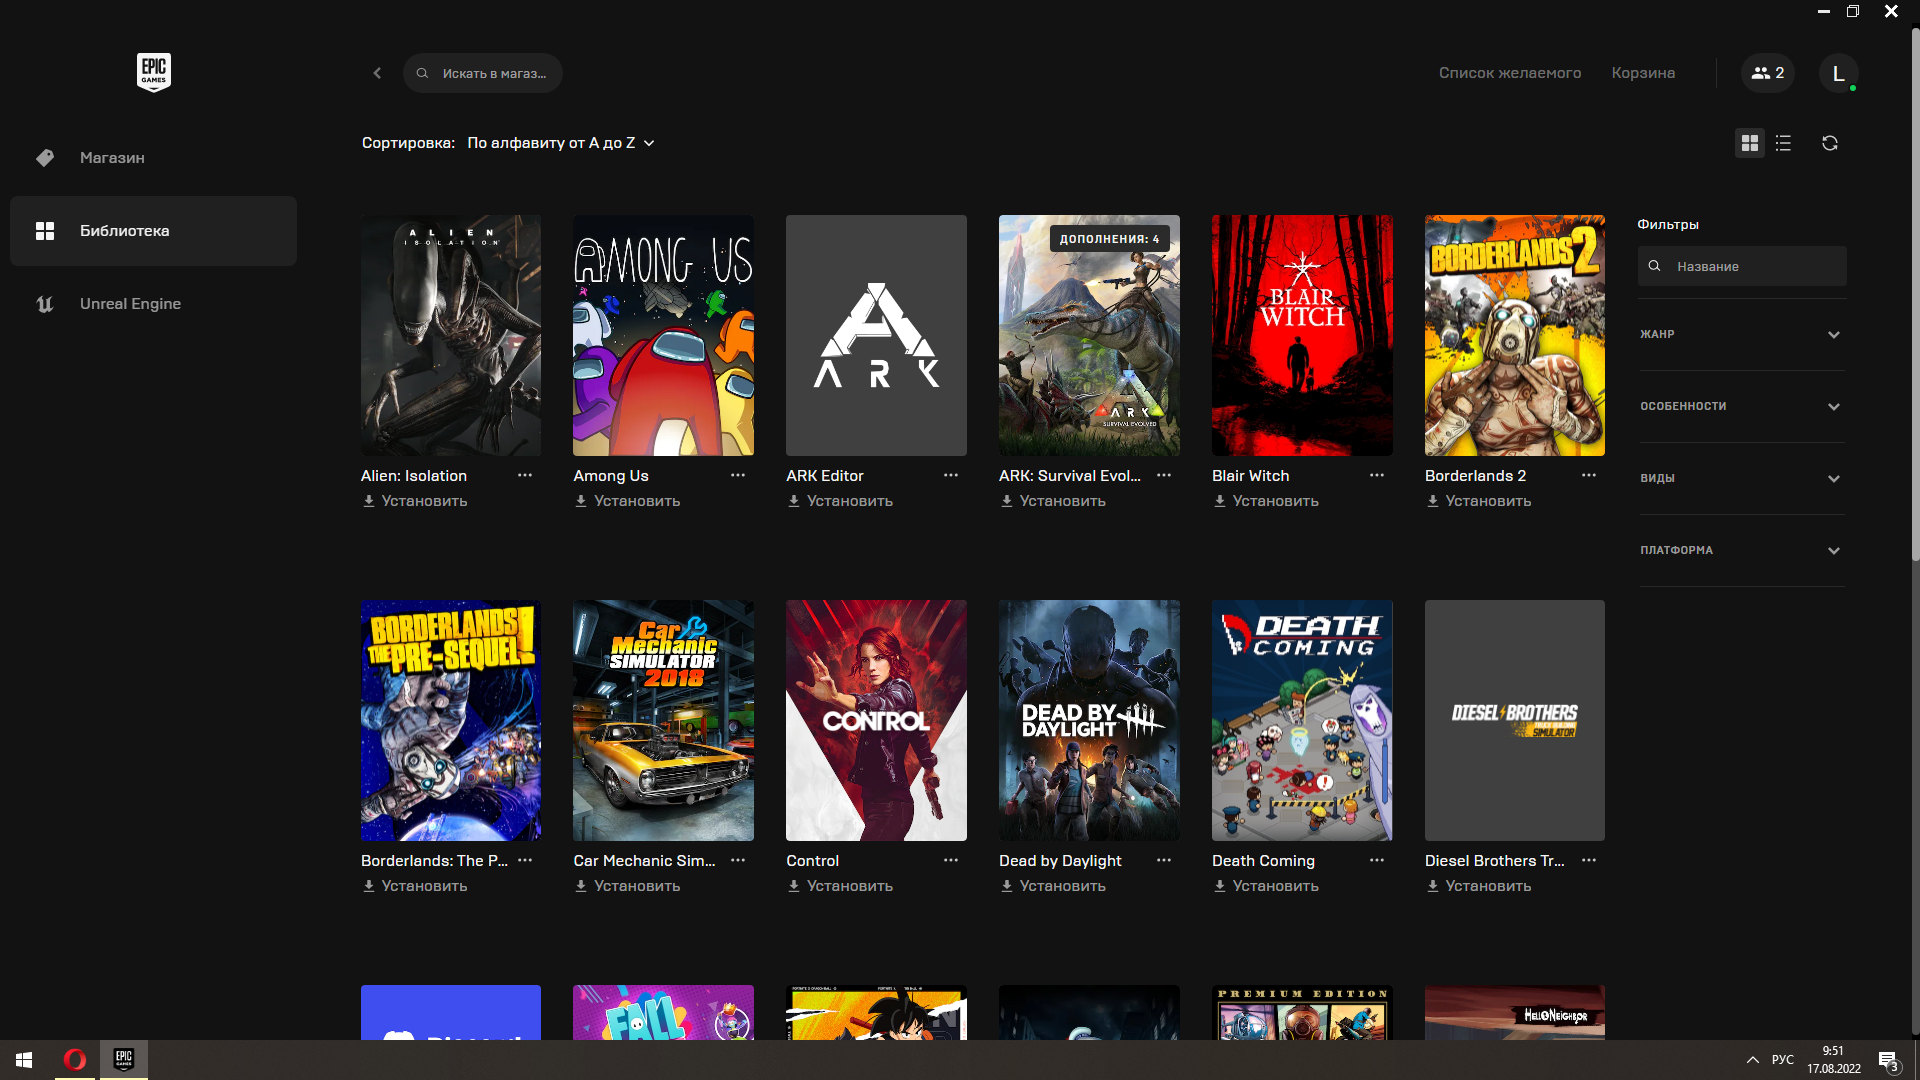Open more options for Borderlands: The Pre-Sequel

[x=525, y=860]
